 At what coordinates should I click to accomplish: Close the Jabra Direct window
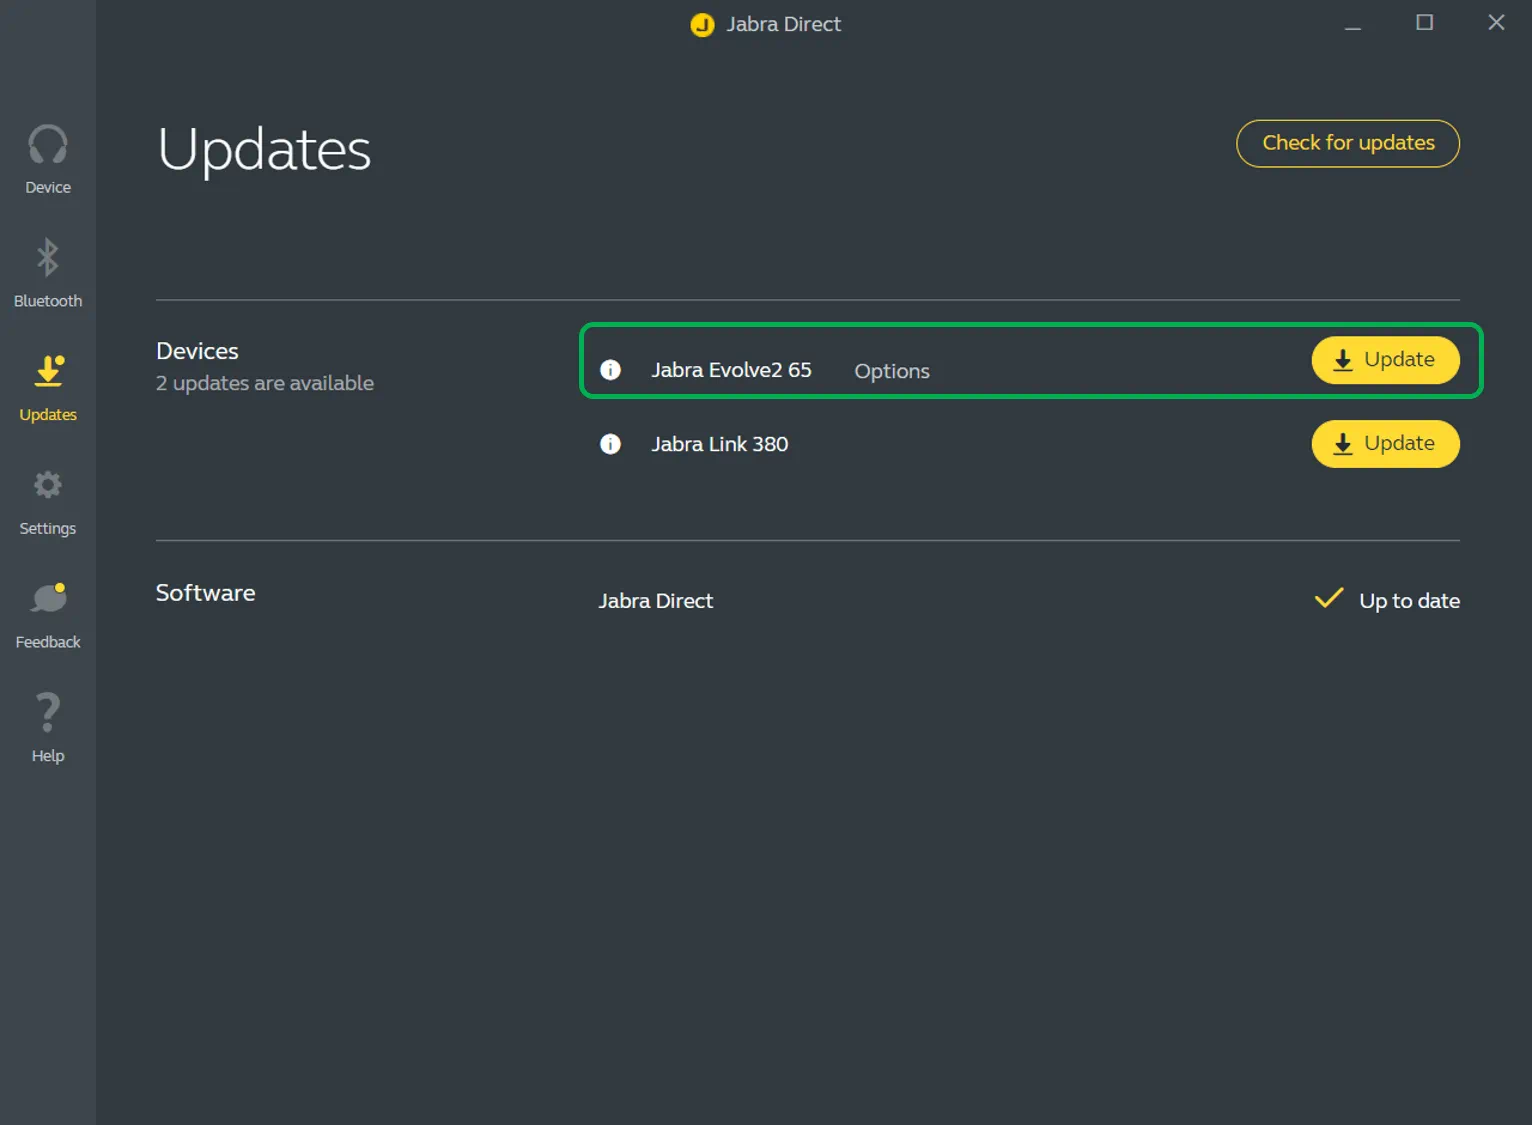click(1496, 22)
